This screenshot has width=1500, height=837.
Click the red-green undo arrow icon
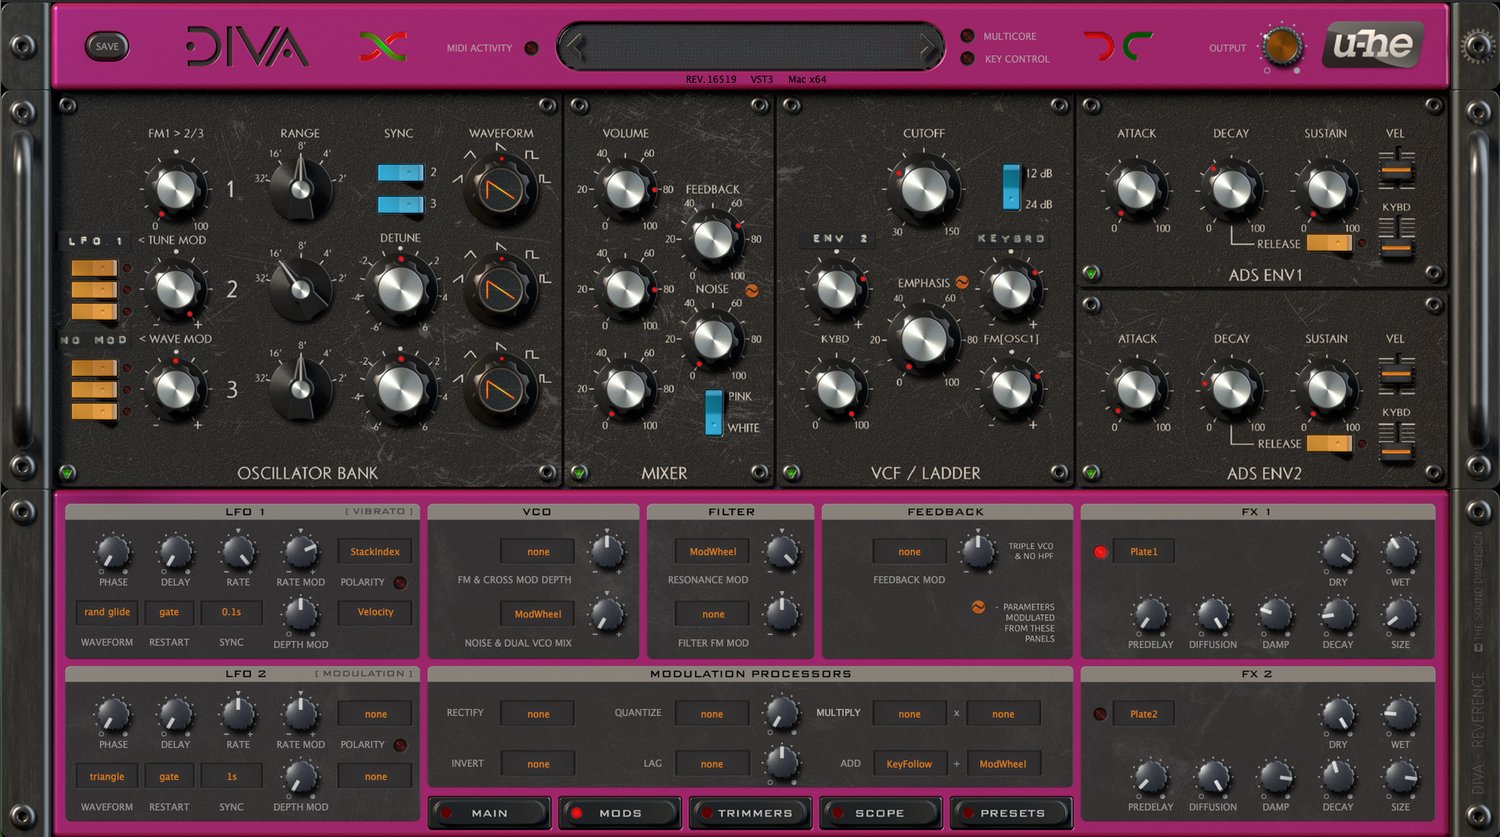(1098, 46)
